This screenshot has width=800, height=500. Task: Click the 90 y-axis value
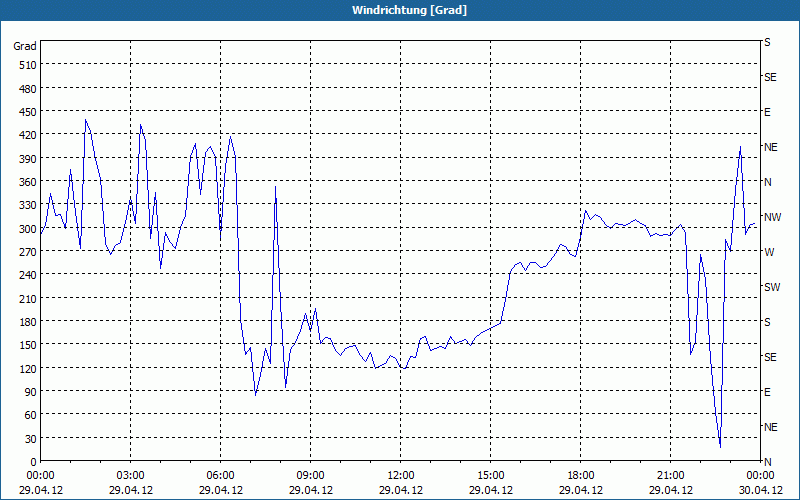point(31,392)
